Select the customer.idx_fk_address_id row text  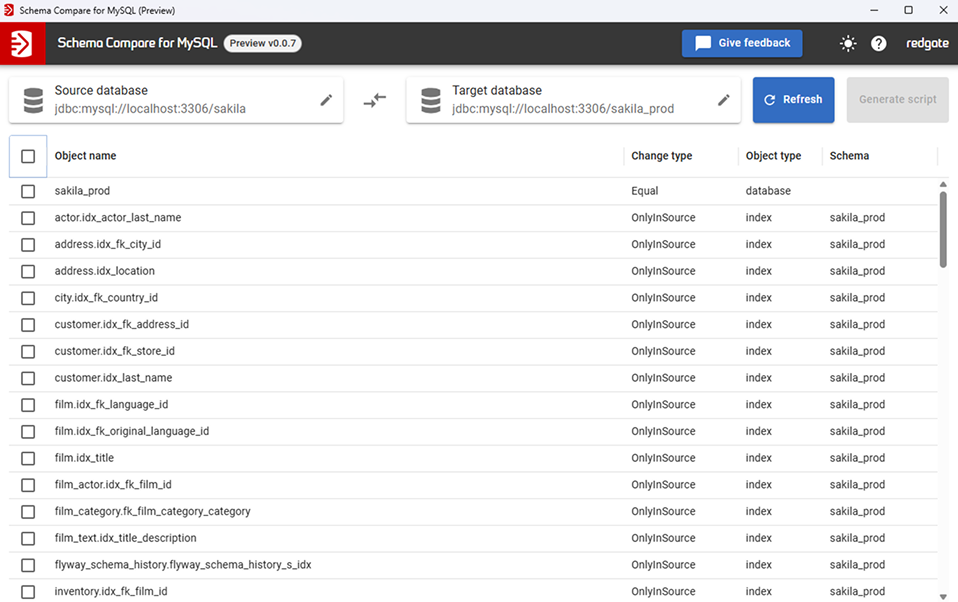tap(122, 325)
